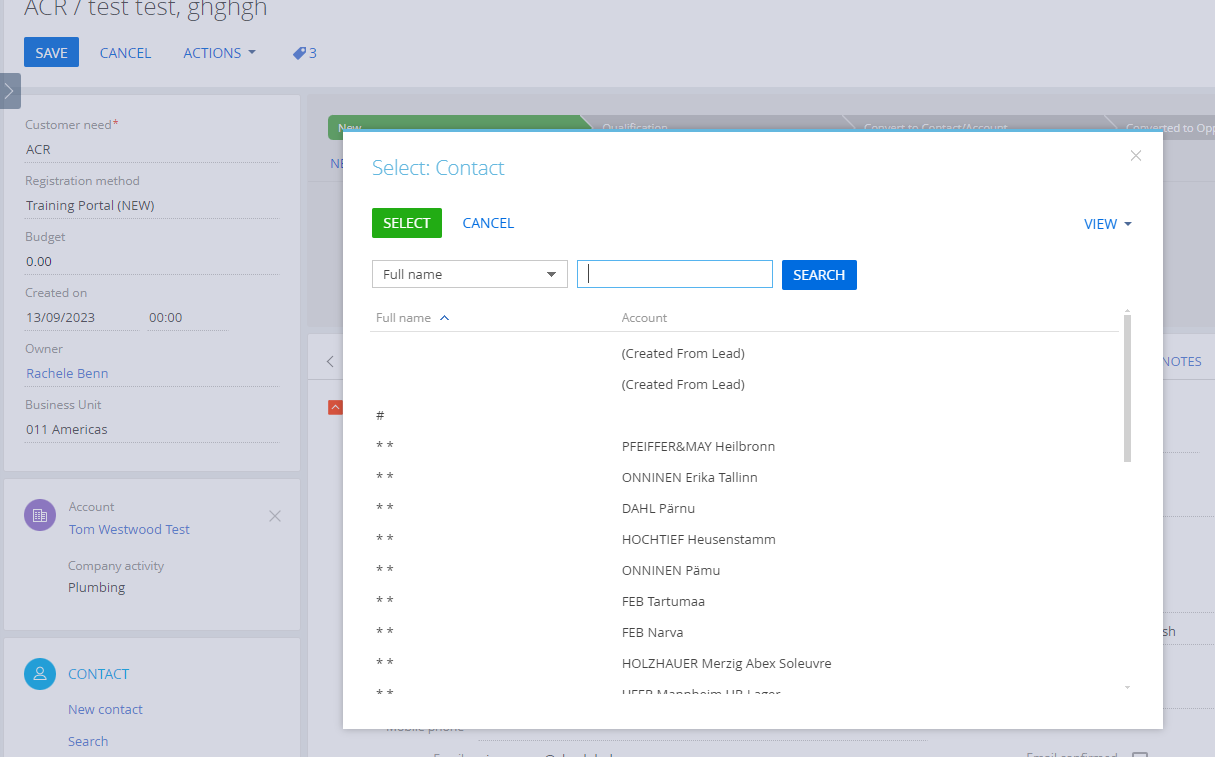This screenshot has width=1215, height=757.
Task: Select row FEB Narva
Action: click(x=744, y=632)
